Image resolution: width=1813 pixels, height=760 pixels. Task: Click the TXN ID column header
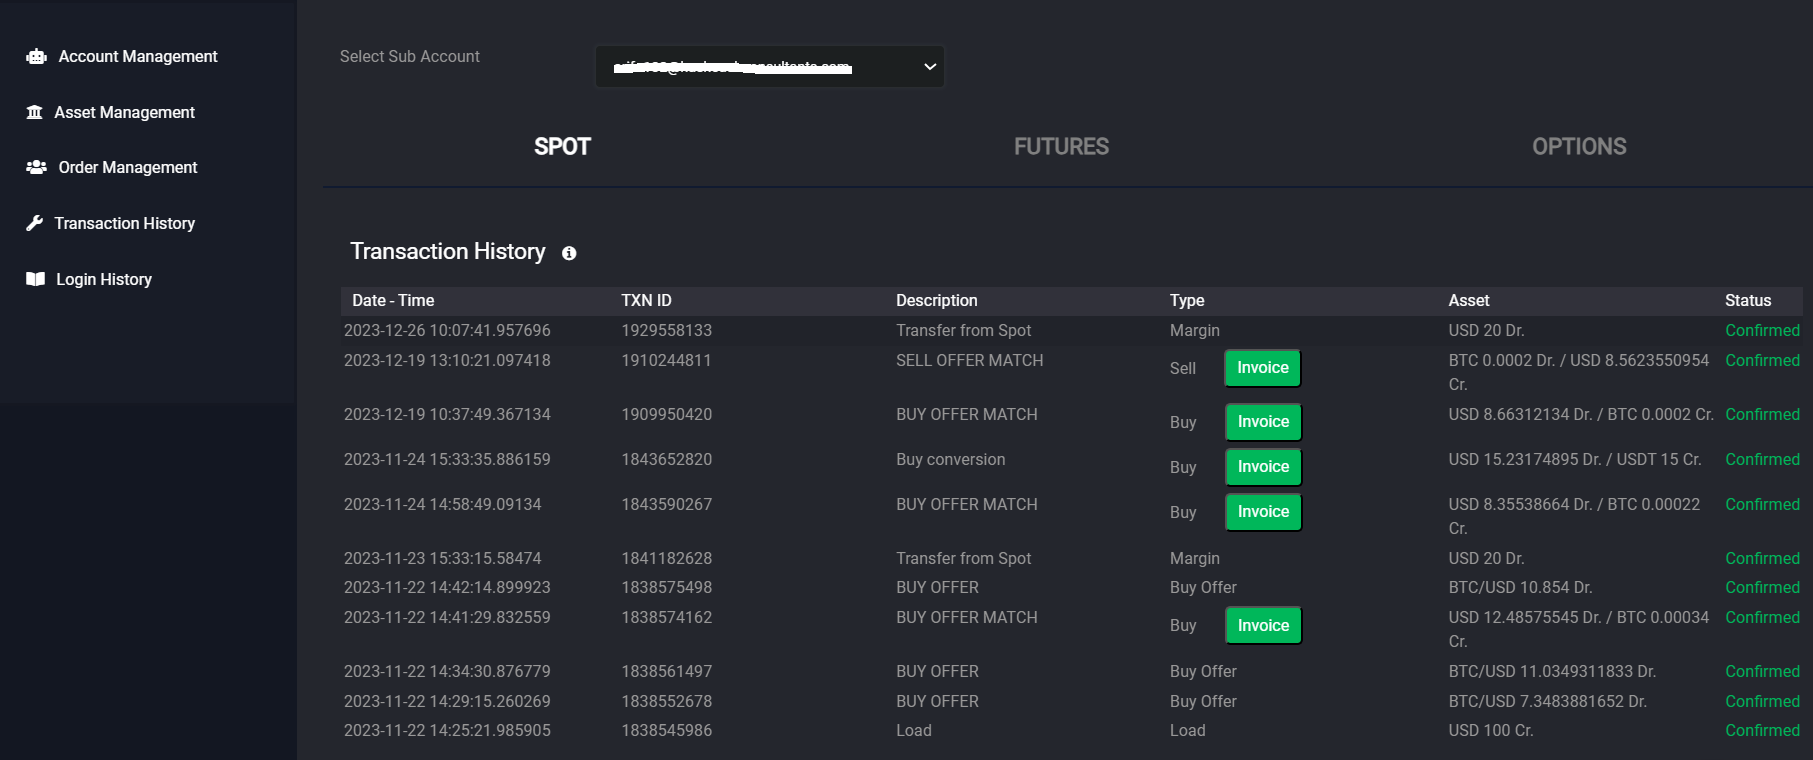click(x=646, y=301)
